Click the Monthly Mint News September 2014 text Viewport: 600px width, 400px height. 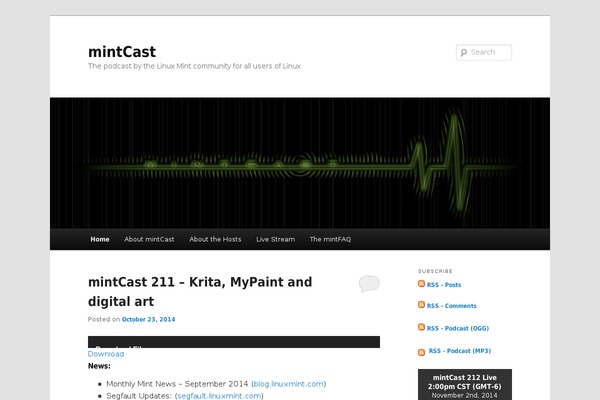tap(177, 384)
